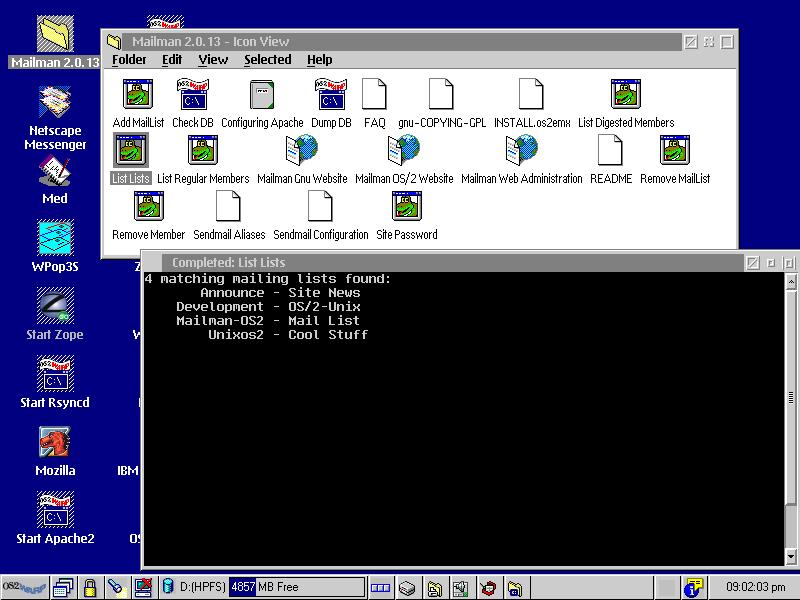800x600 pixels.
Task: Select the Netscape Messenger desktop icon
Action: [x=55, y=102]
